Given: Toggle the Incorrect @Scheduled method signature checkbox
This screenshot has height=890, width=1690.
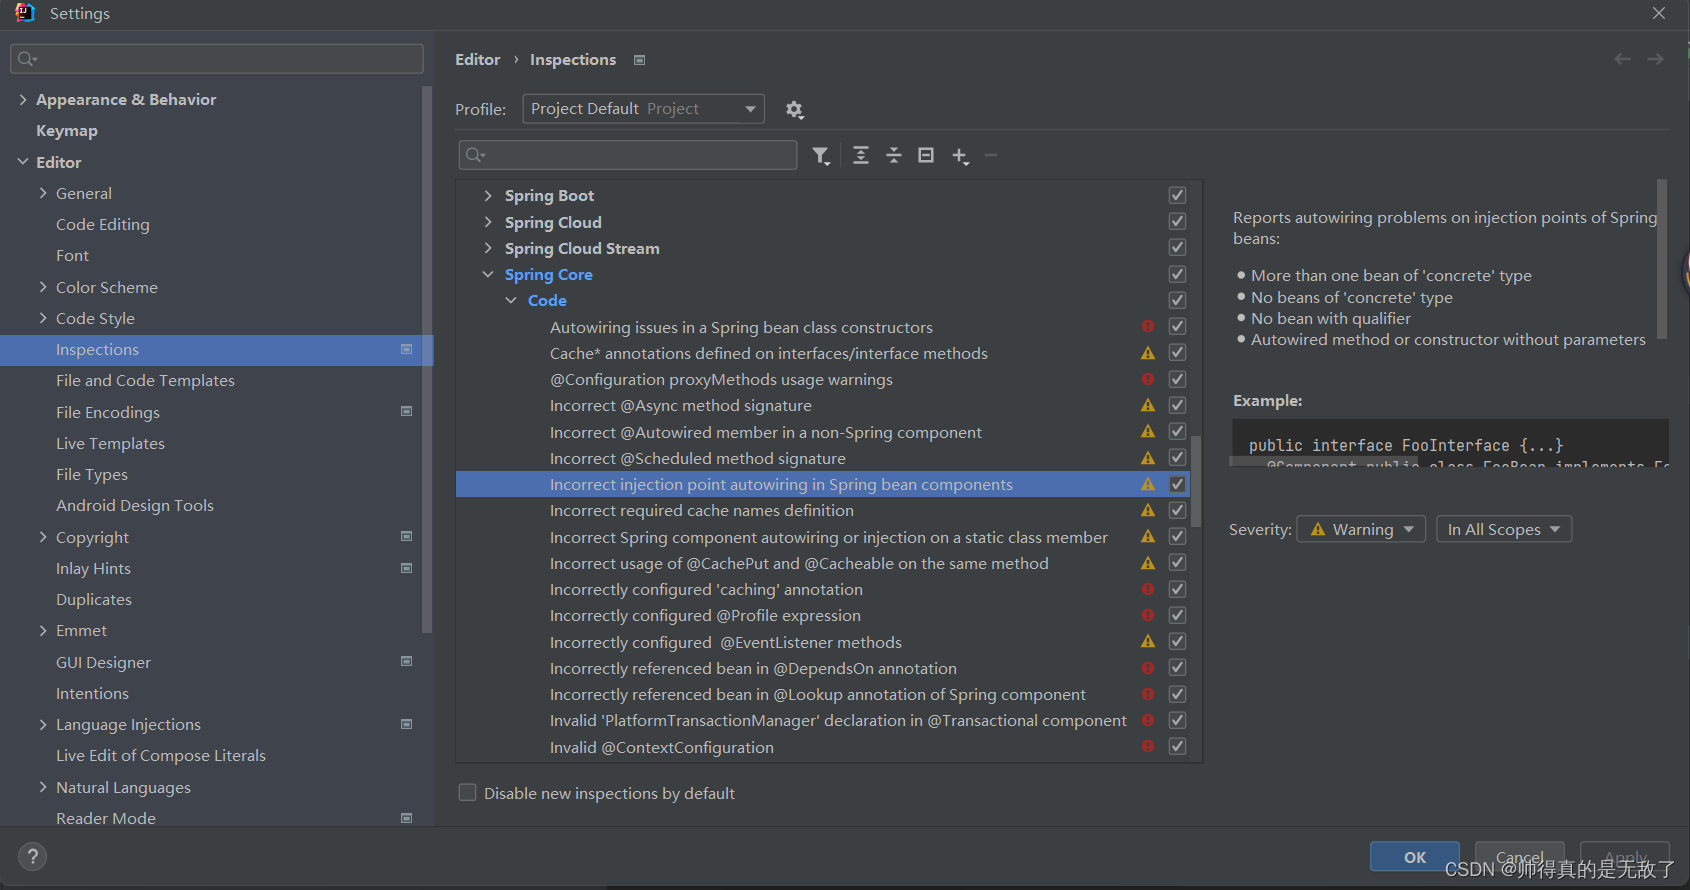Looking at the screenshot, I should 1177,457.
